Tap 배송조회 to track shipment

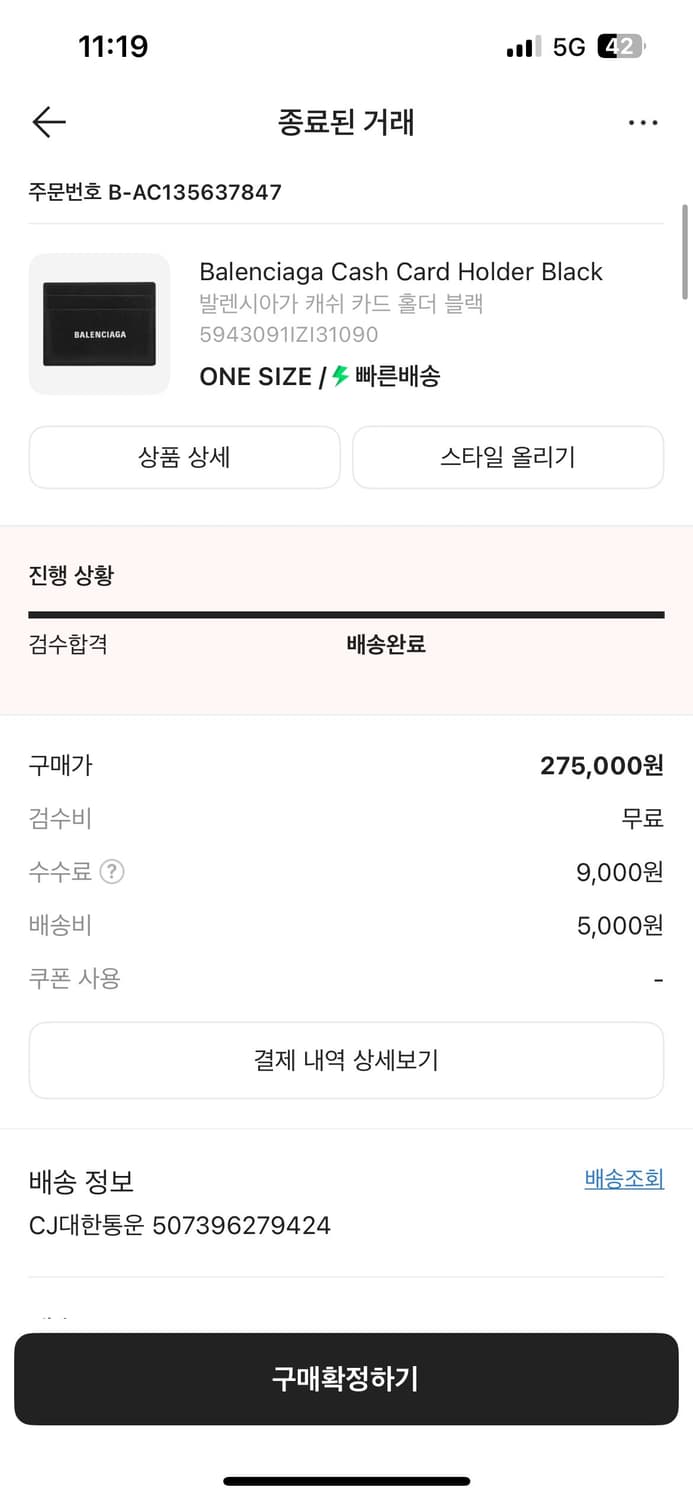click(x=624, y=1181)
